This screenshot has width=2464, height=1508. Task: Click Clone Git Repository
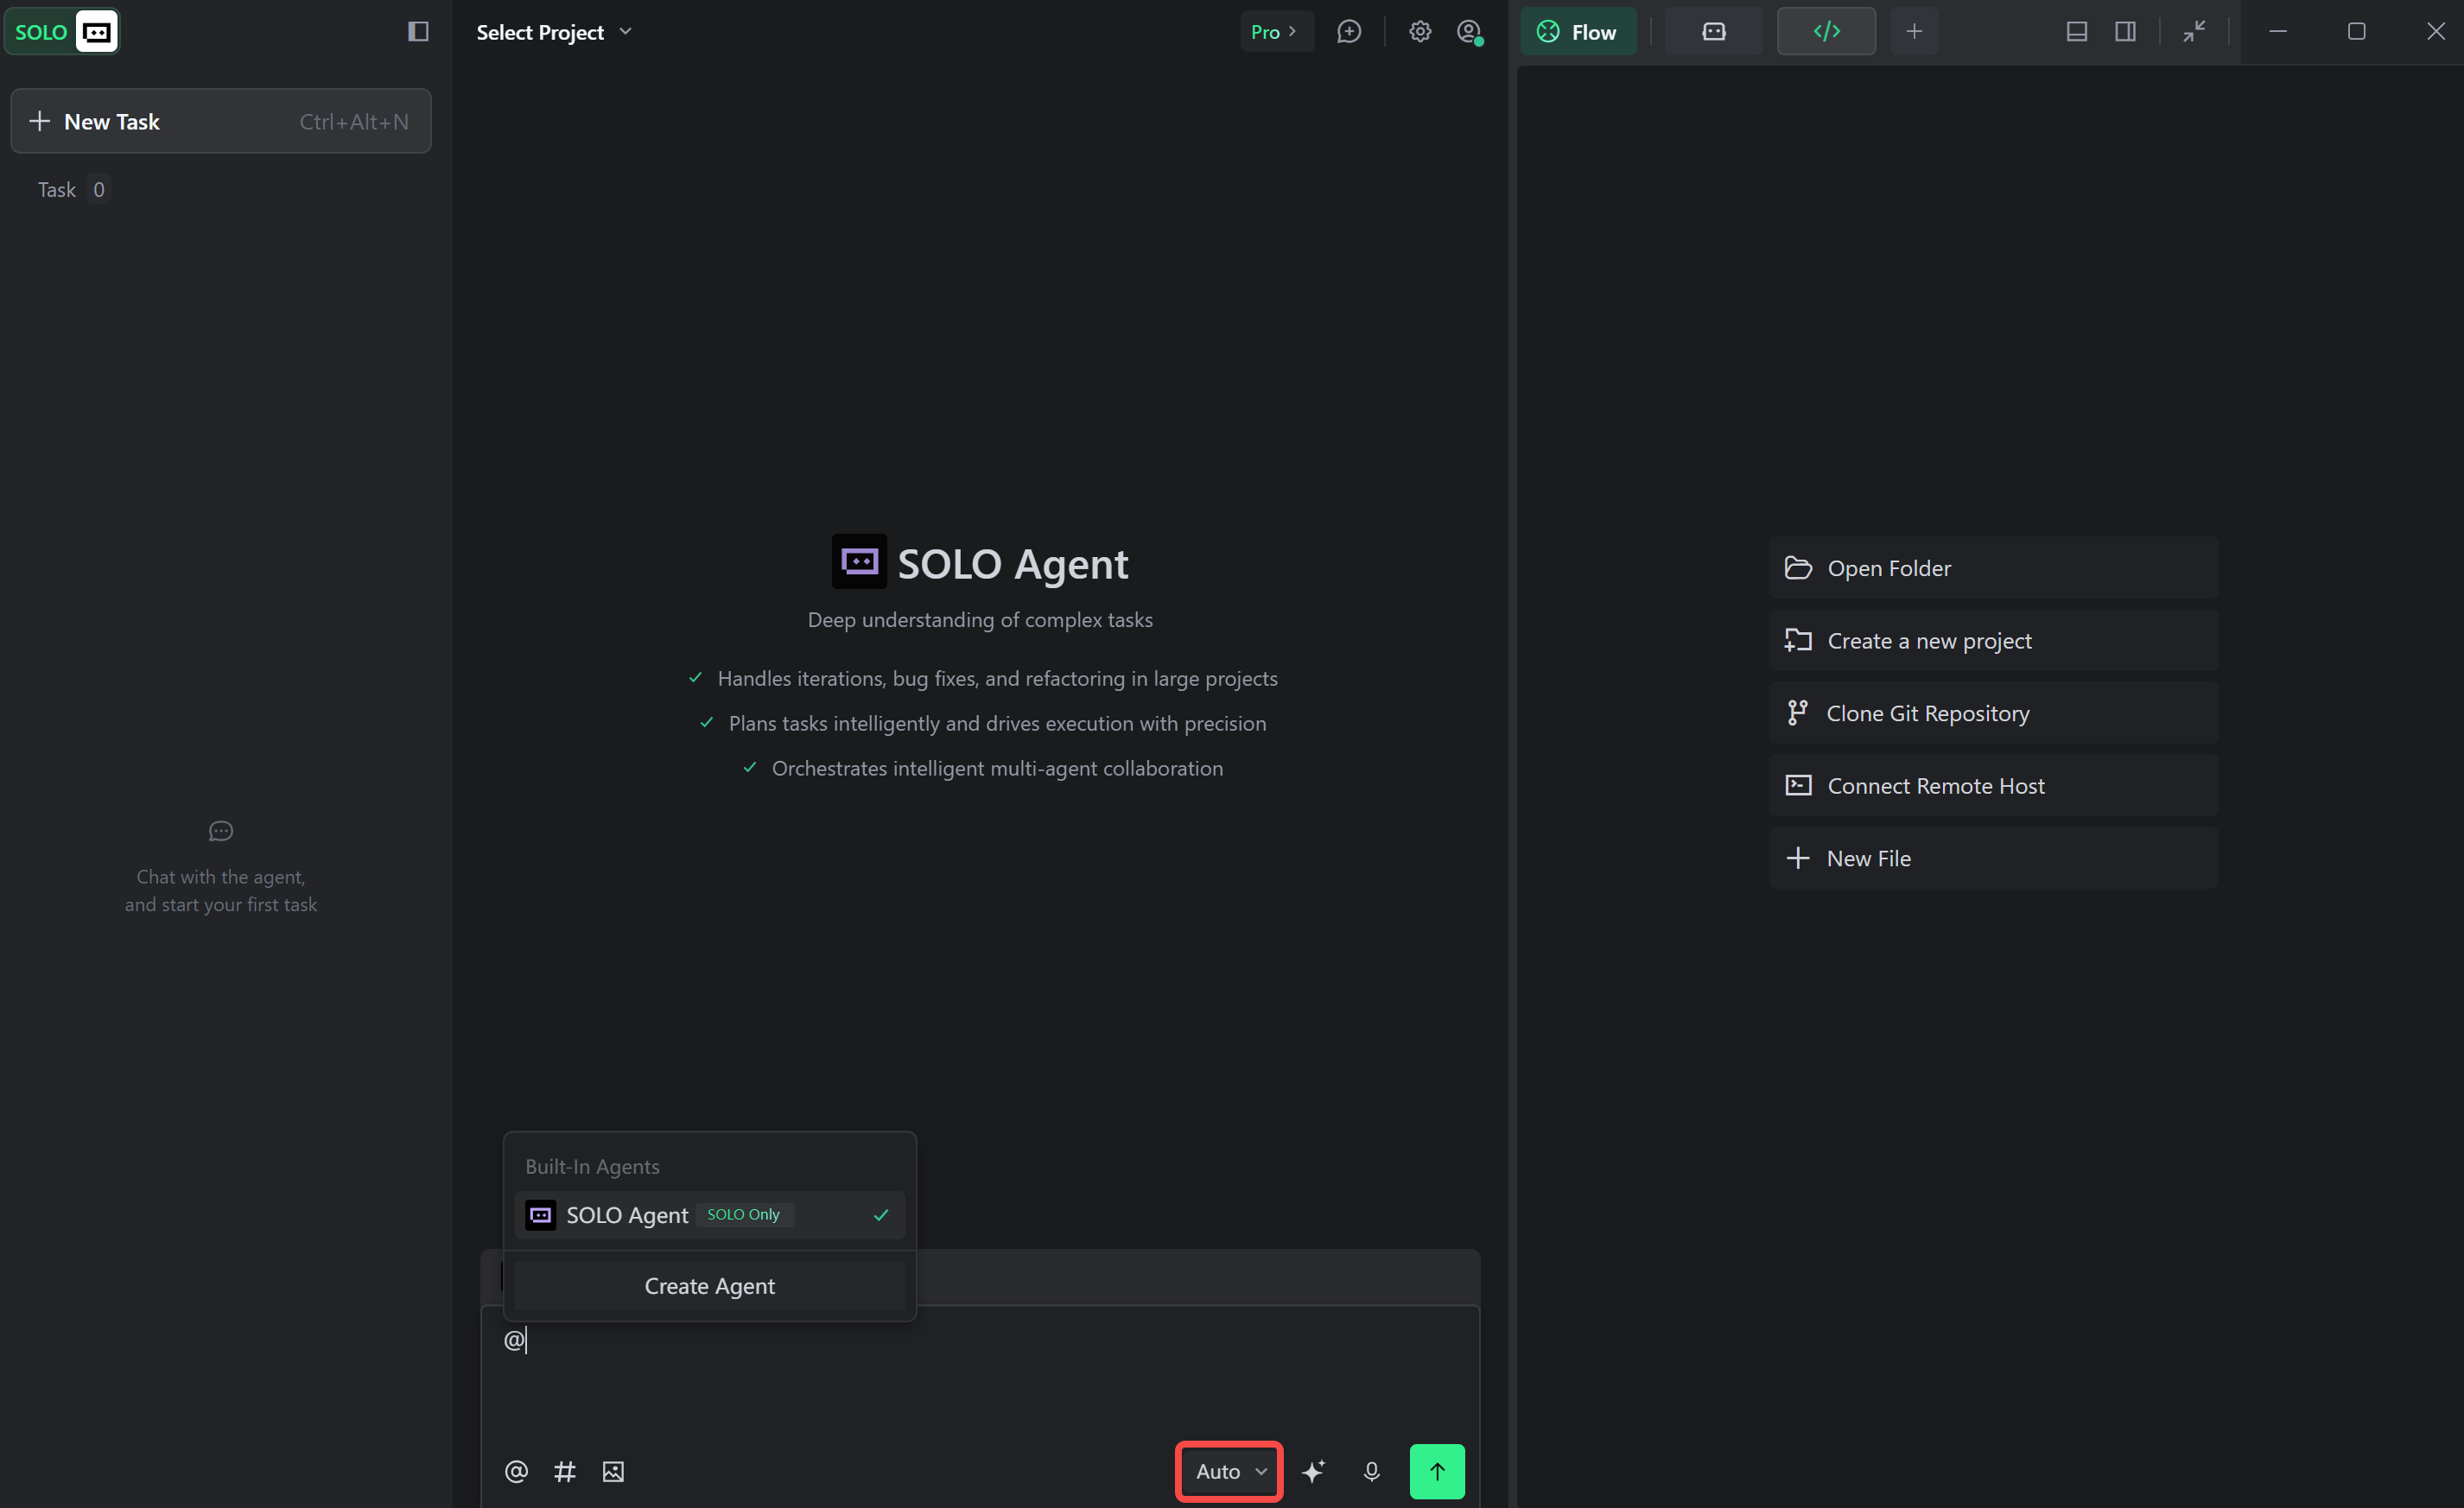tap(1993, 713)
